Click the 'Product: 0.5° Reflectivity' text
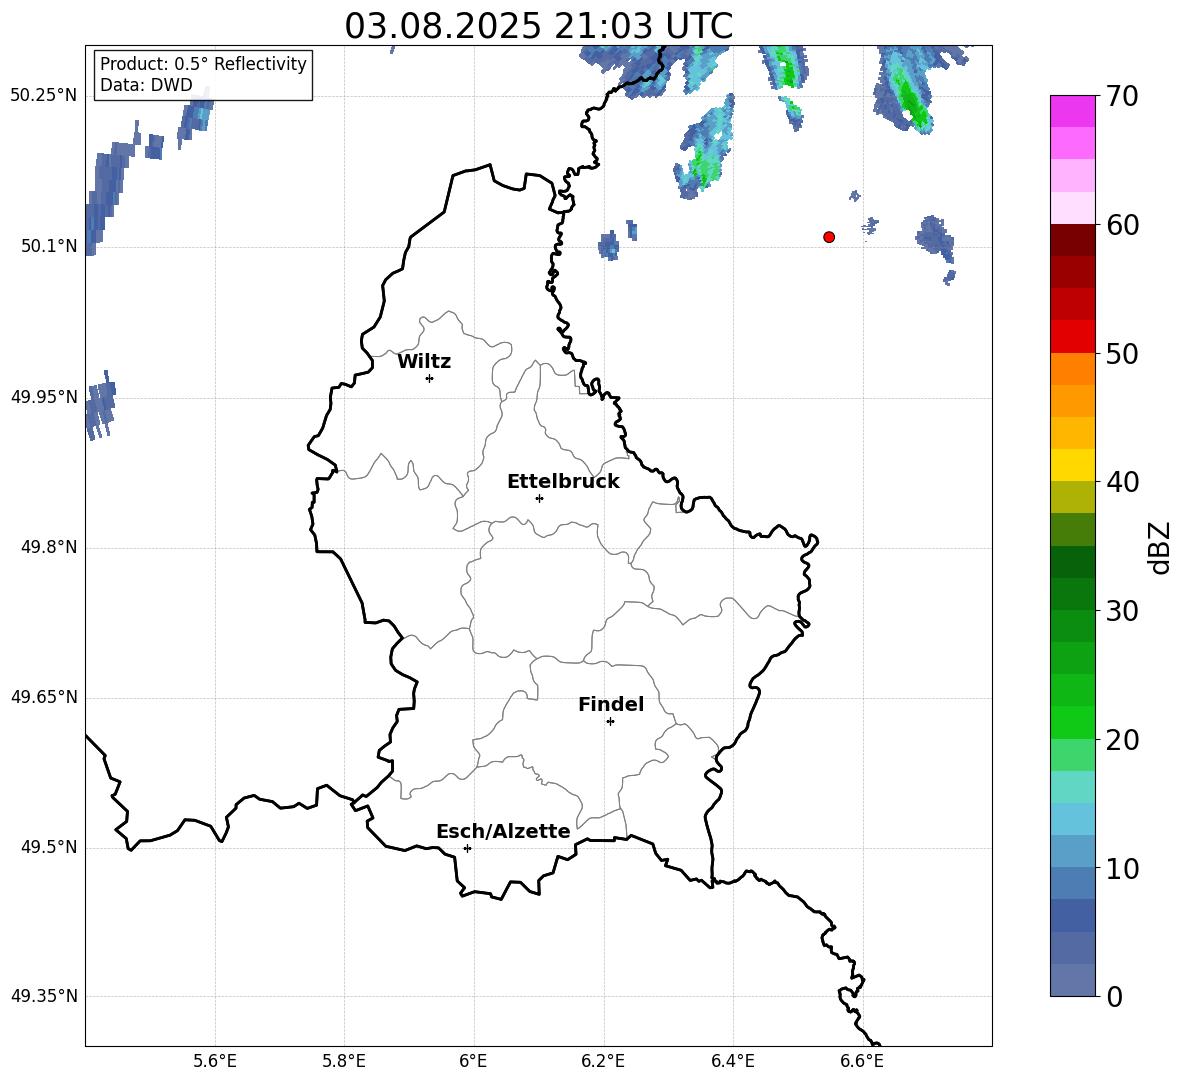The height and width of the screenshot is (1081, 1184). click(x=203, y=63)
